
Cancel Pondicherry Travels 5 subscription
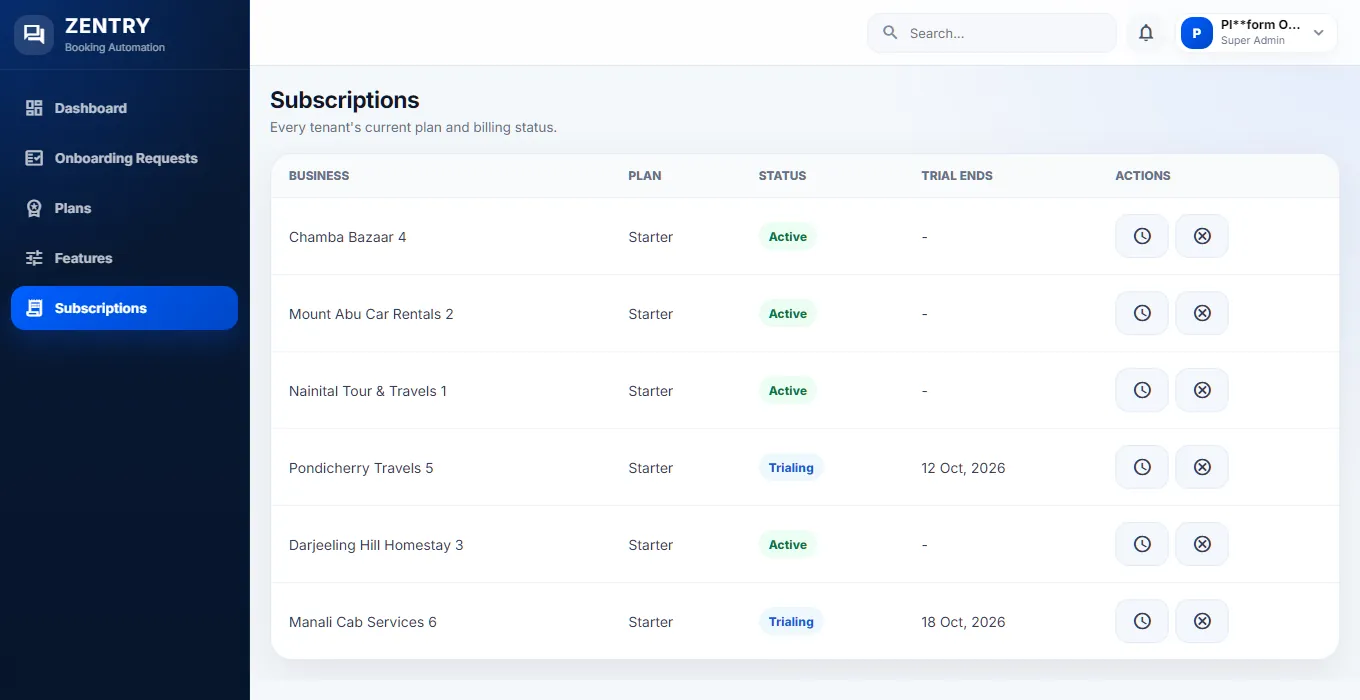1202,467
